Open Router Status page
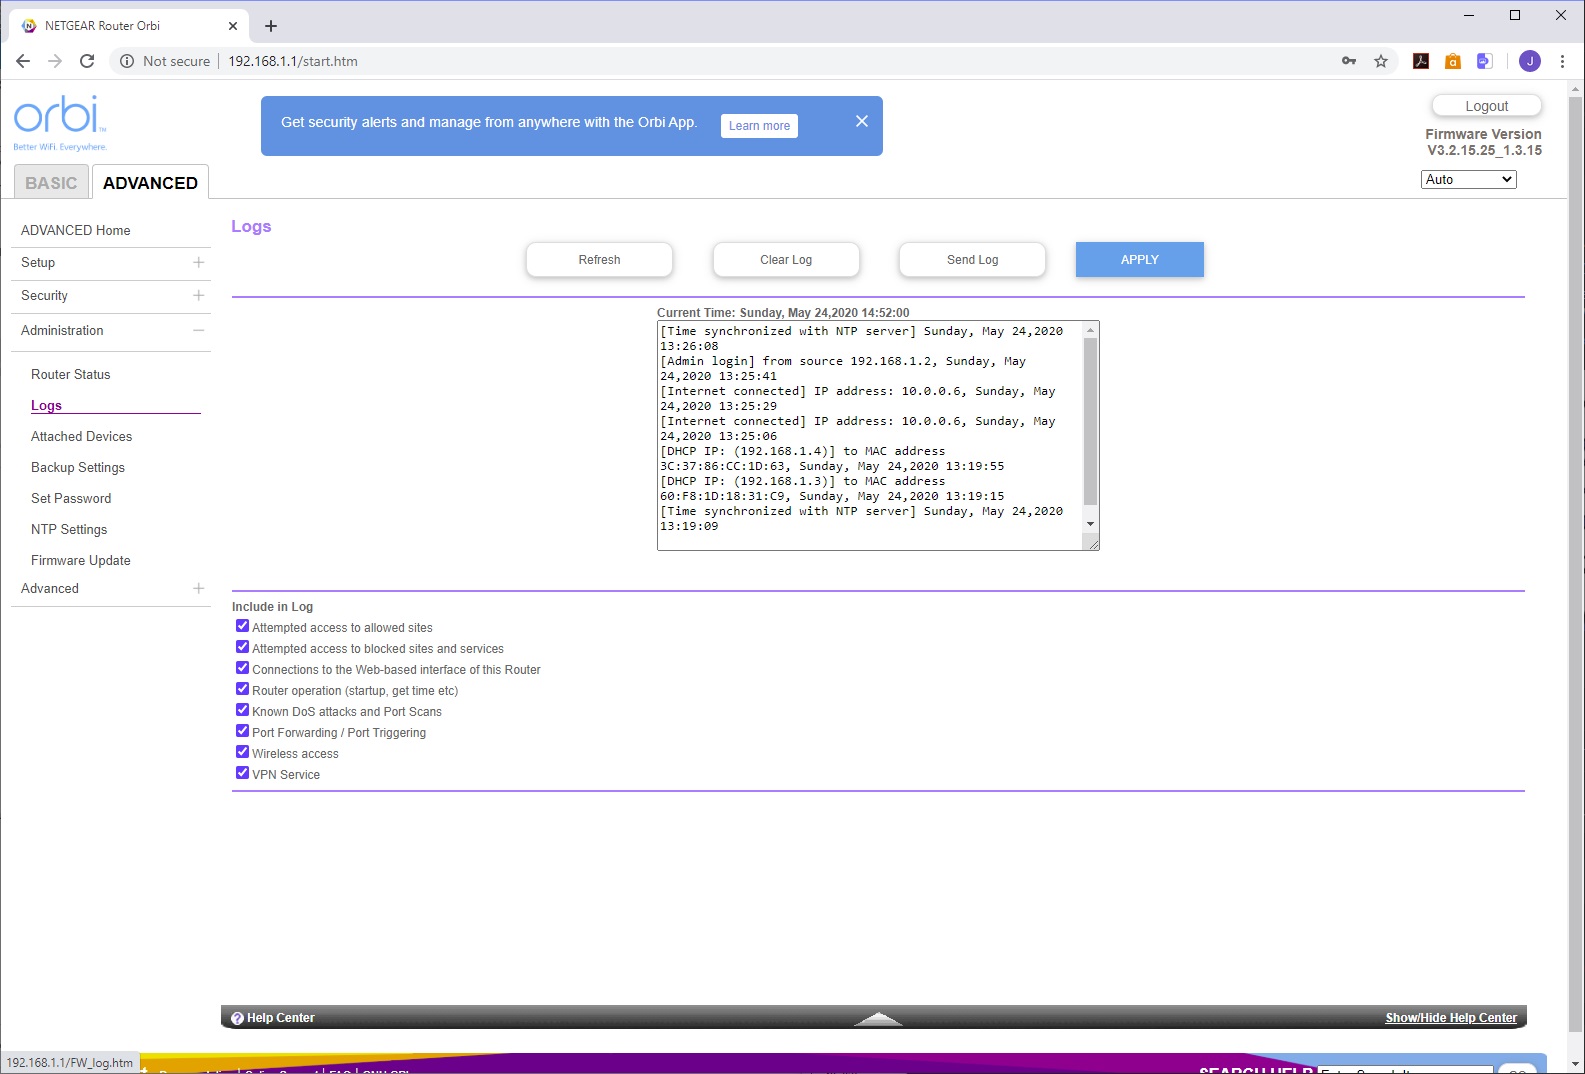This screenshot has width=1585, height=1074. click(x=71, y=374)
